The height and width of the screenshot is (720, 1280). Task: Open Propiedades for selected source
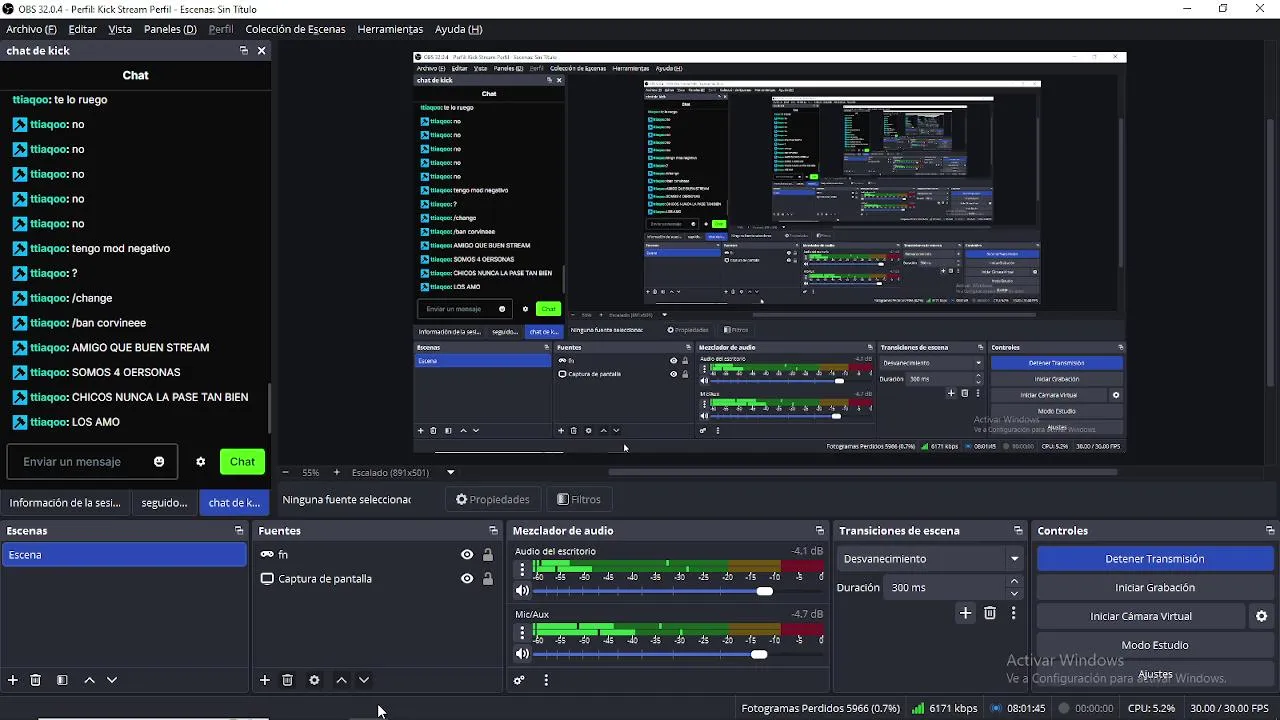coord(492,499)
